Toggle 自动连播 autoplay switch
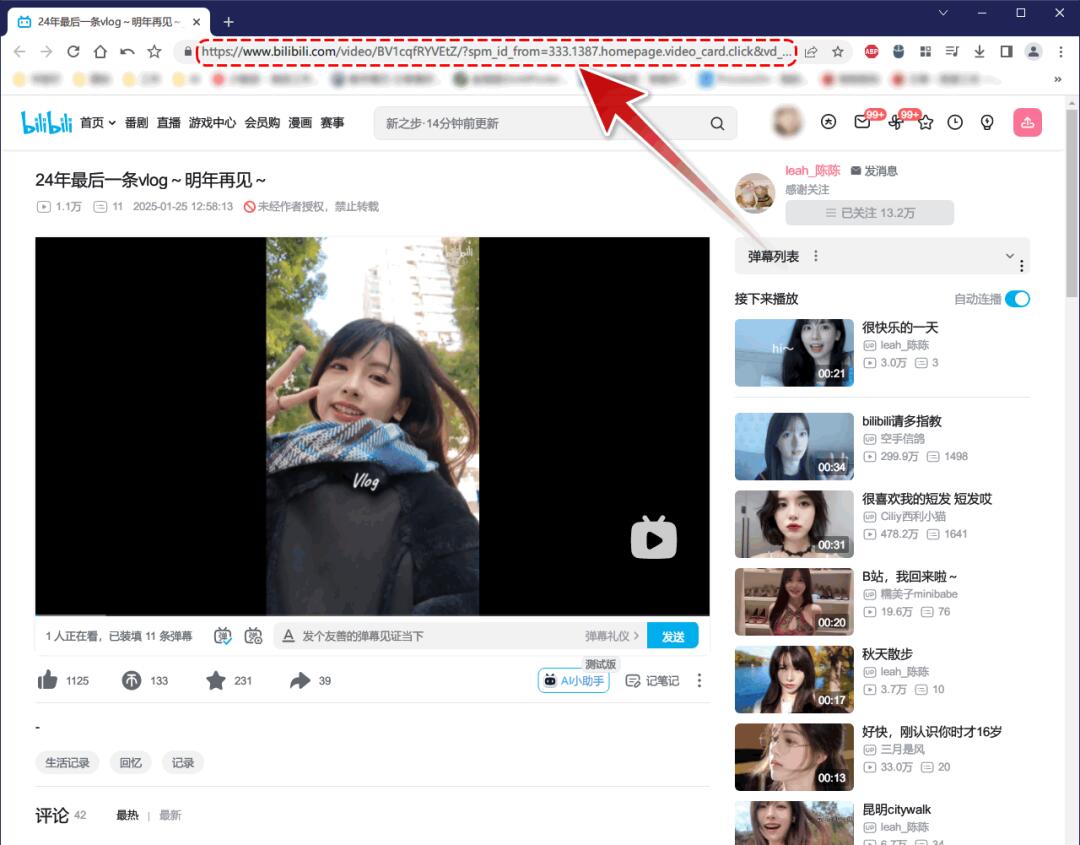Image resolution: width=1080 pixels, height=845 pixels. [x=1017, y=299]
